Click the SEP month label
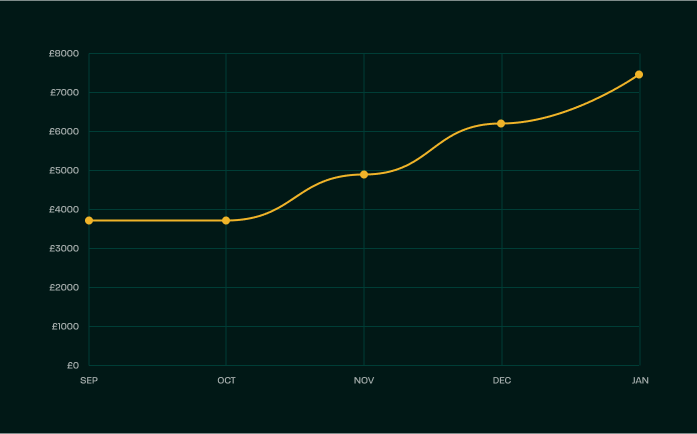 coord(89,381)
